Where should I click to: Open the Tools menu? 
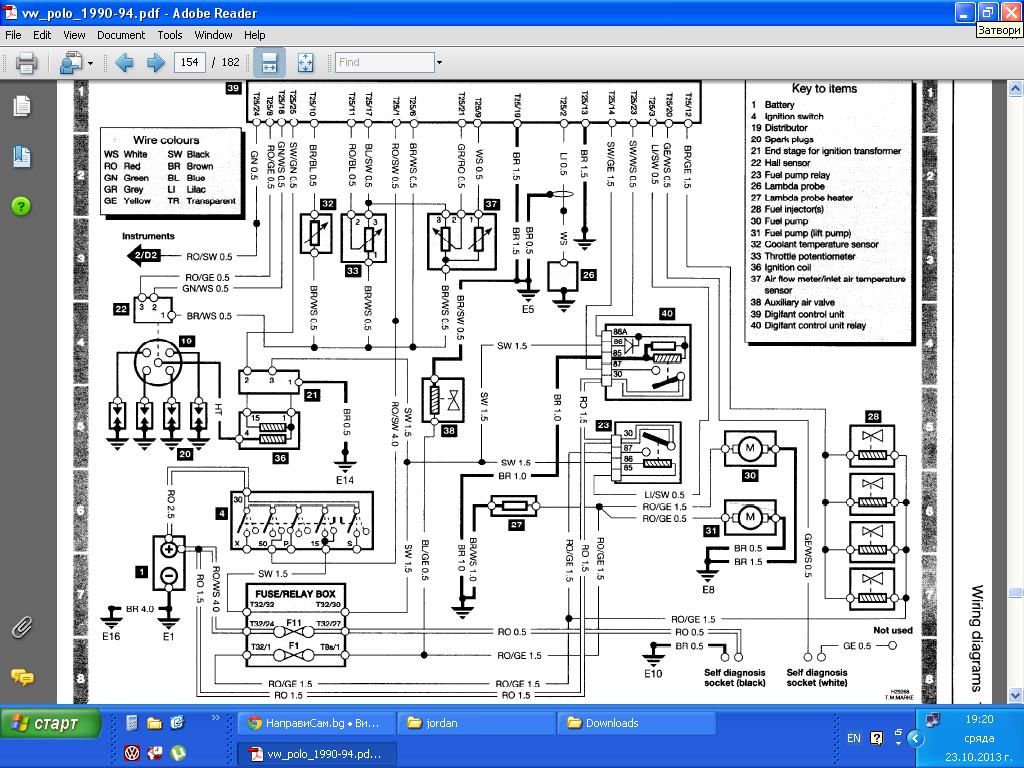click(170, 34)
